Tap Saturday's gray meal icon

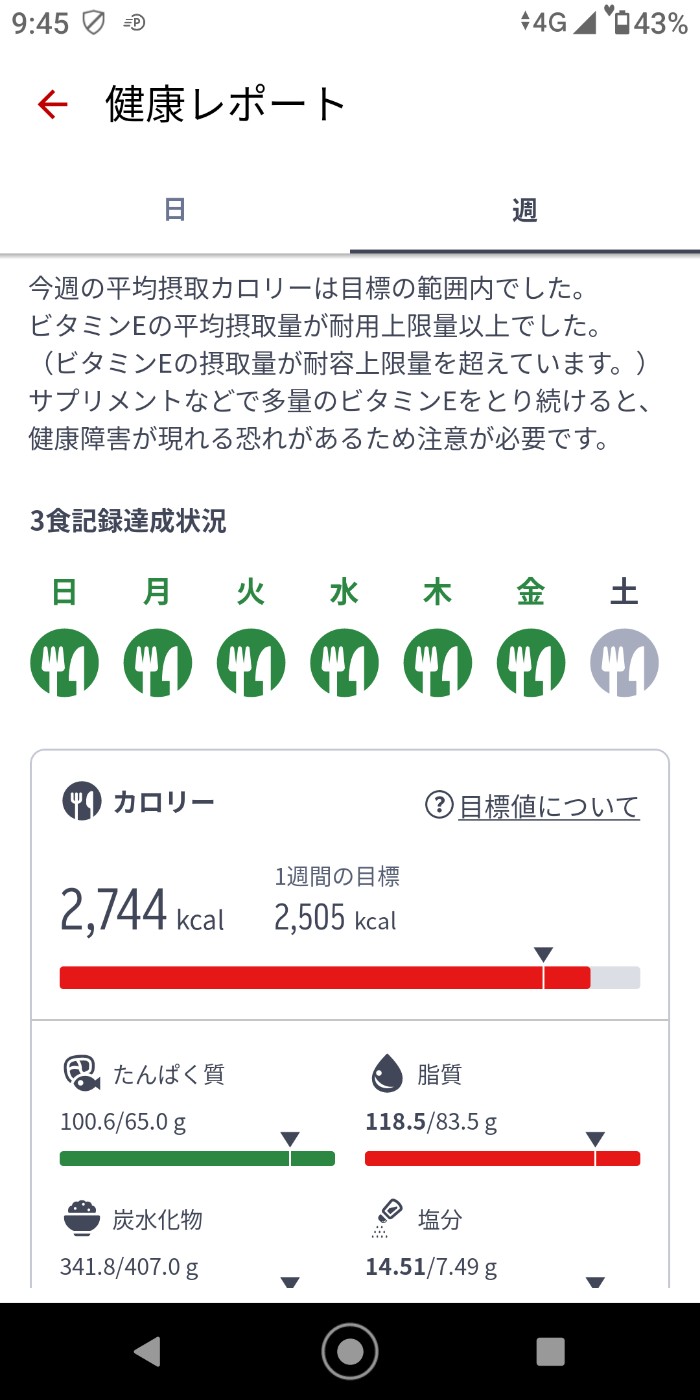pyautogui.click(x=624, y=662)
